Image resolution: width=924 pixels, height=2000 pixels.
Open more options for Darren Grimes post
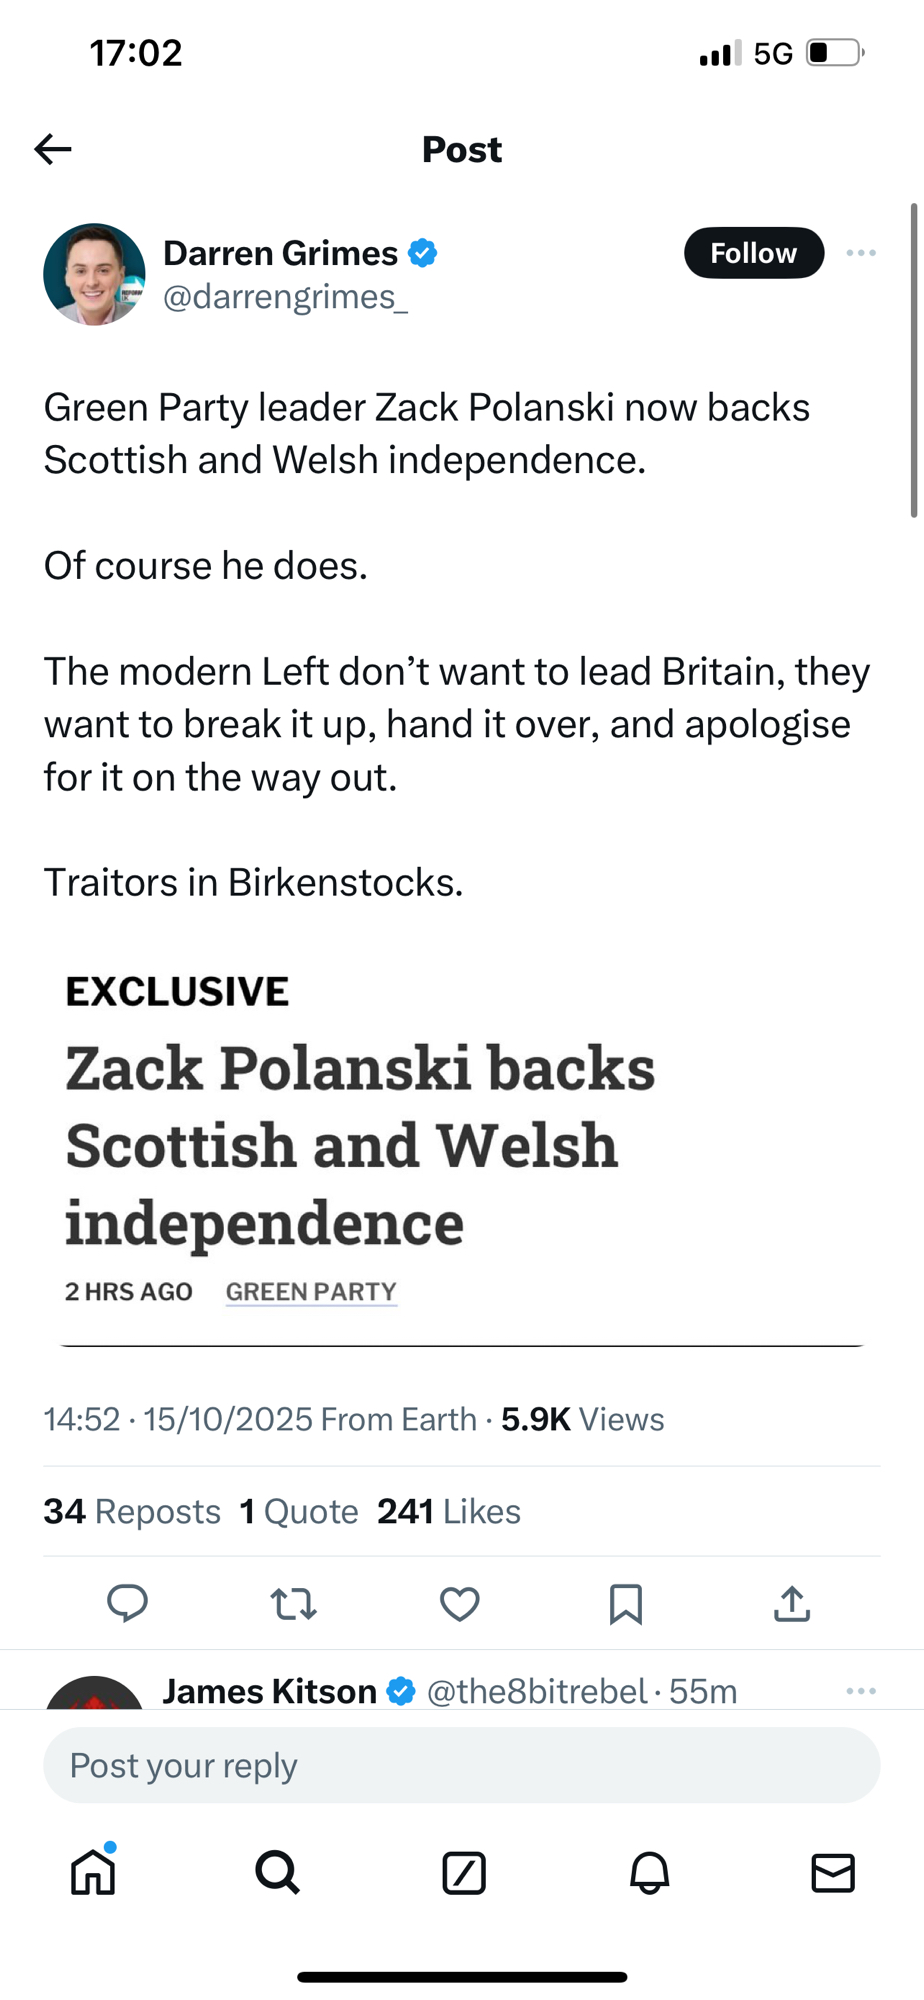coord(861,253)
